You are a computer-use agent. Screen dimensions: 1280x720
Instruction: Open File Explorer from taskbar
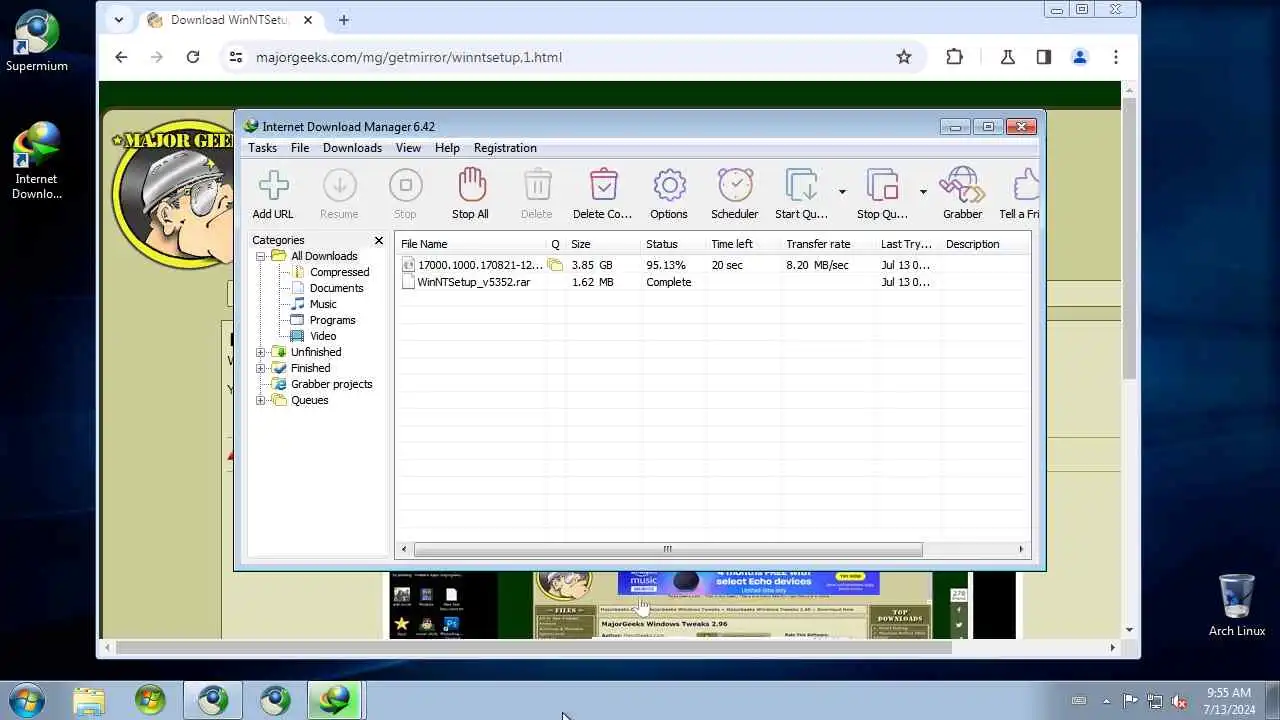coord(88,701)
